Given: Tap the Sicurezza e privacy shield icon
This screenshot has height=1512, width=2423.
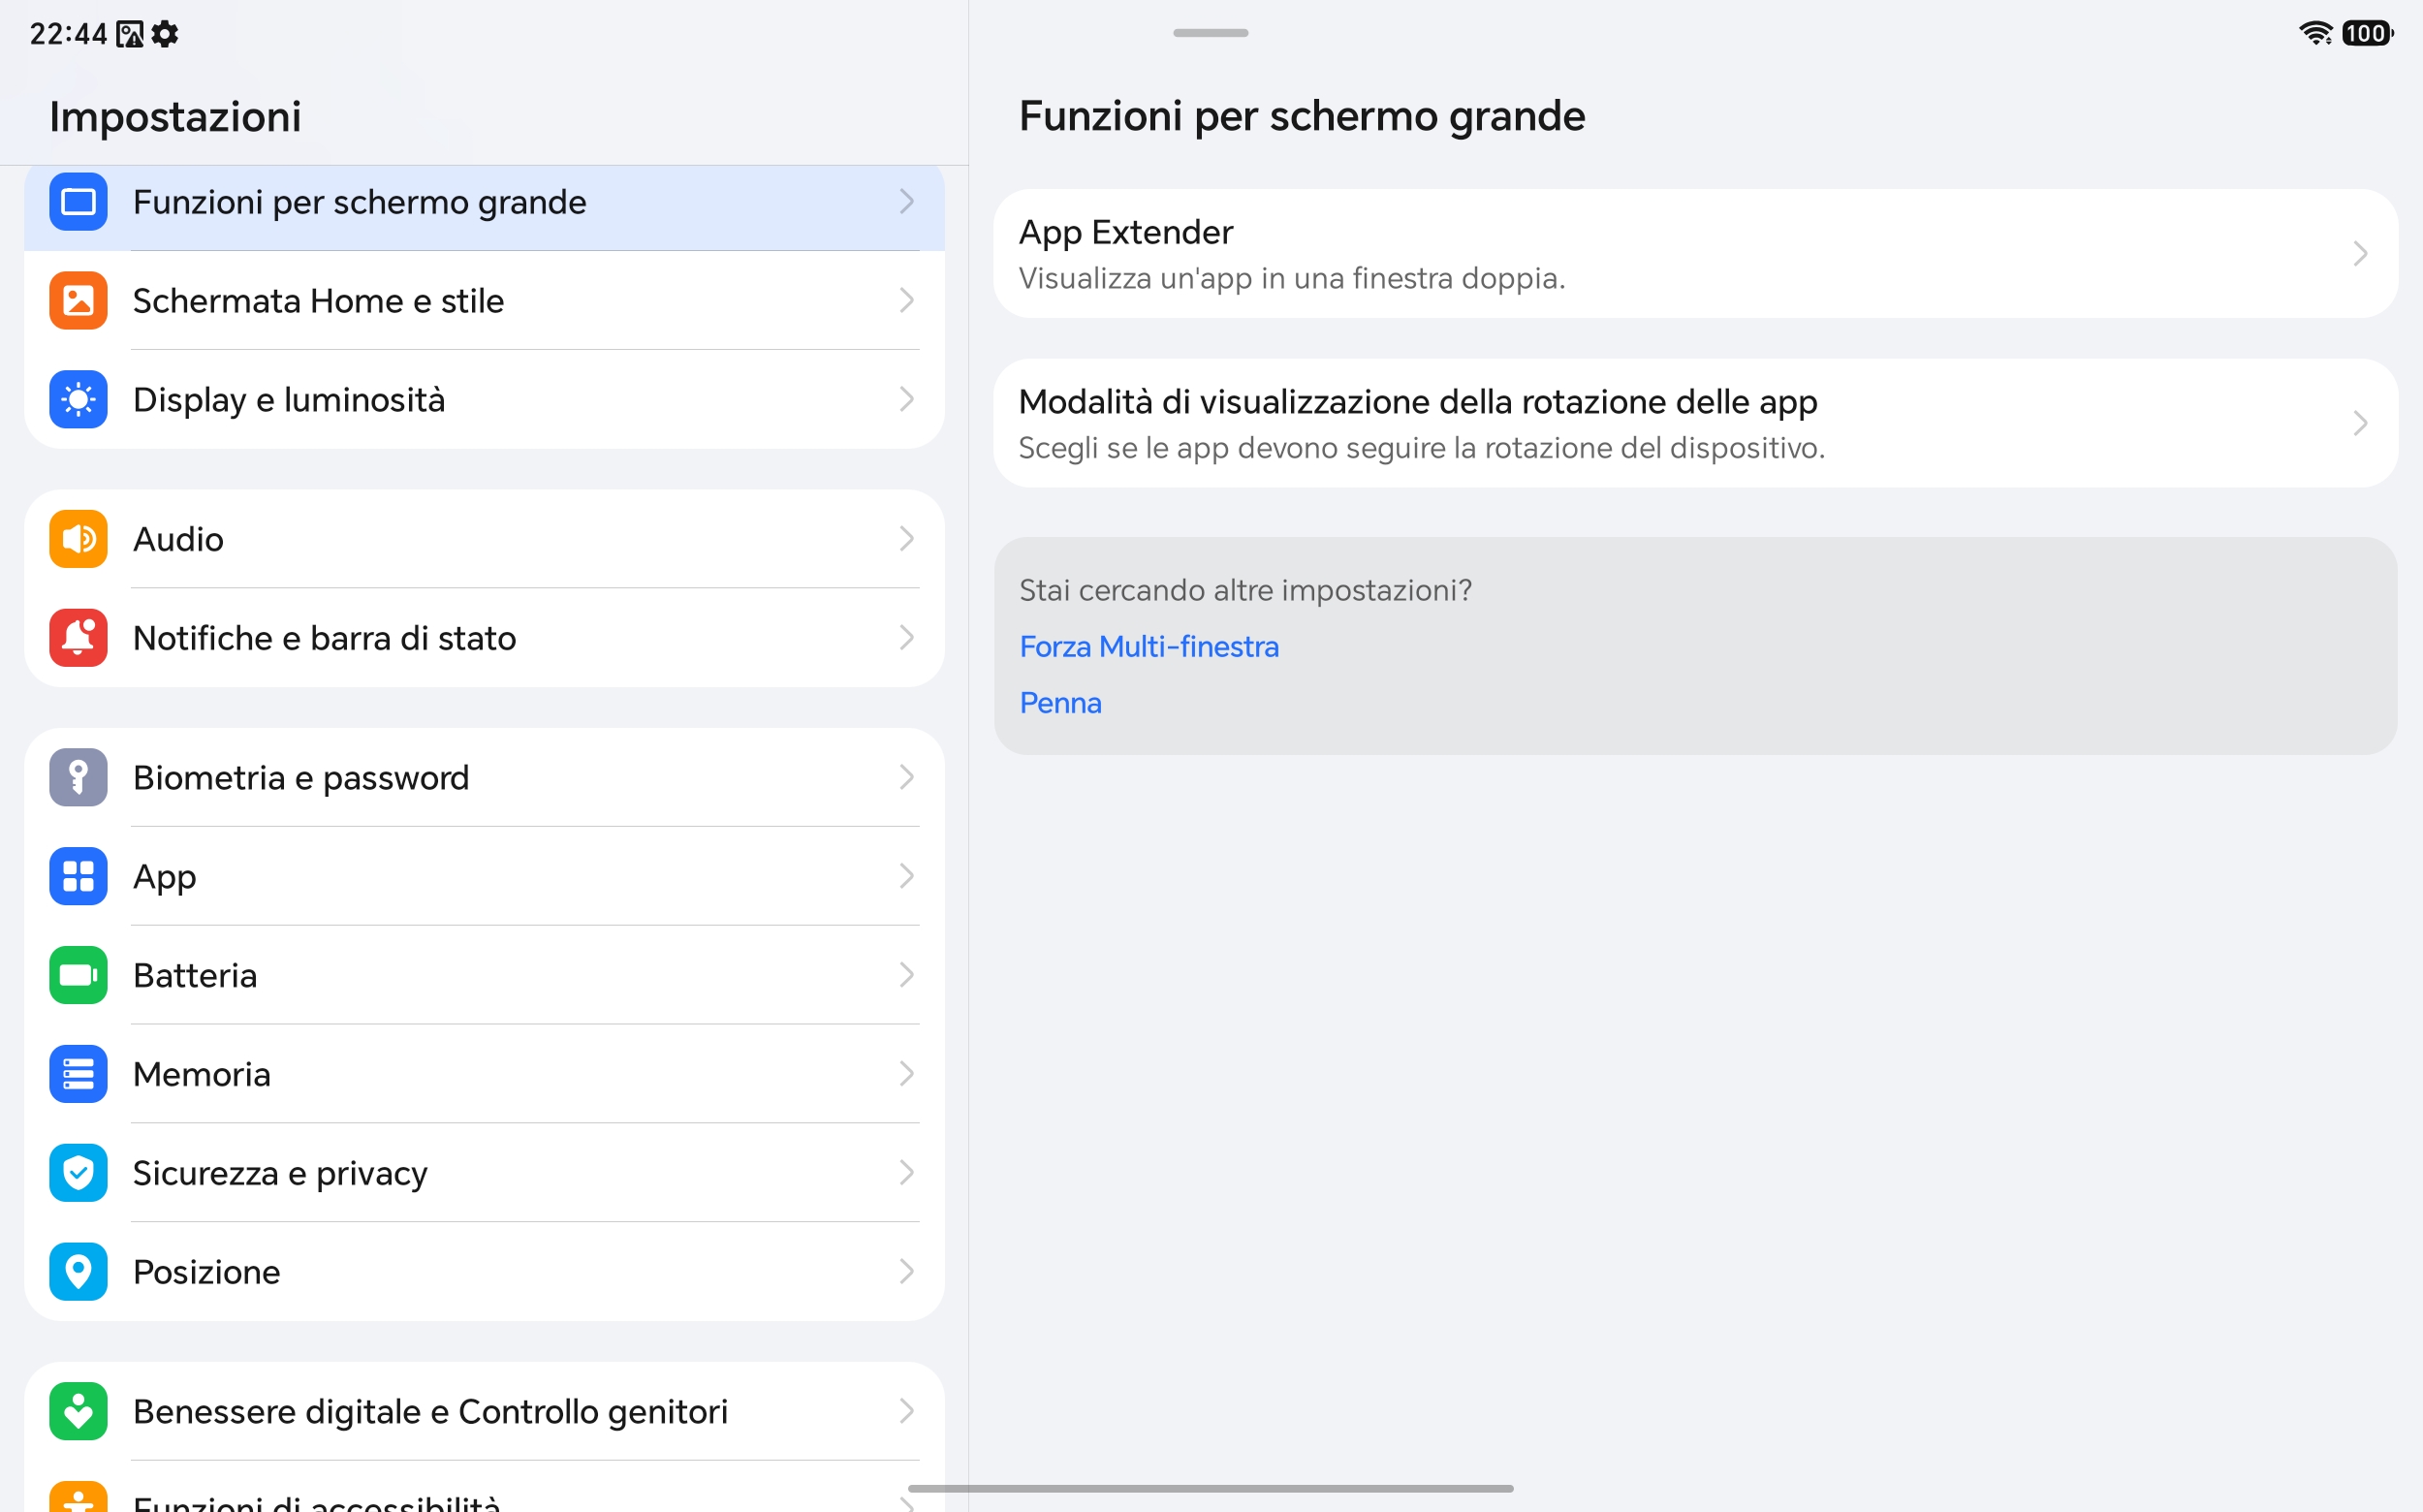Looking at the screenshot, I should 78,1173.
